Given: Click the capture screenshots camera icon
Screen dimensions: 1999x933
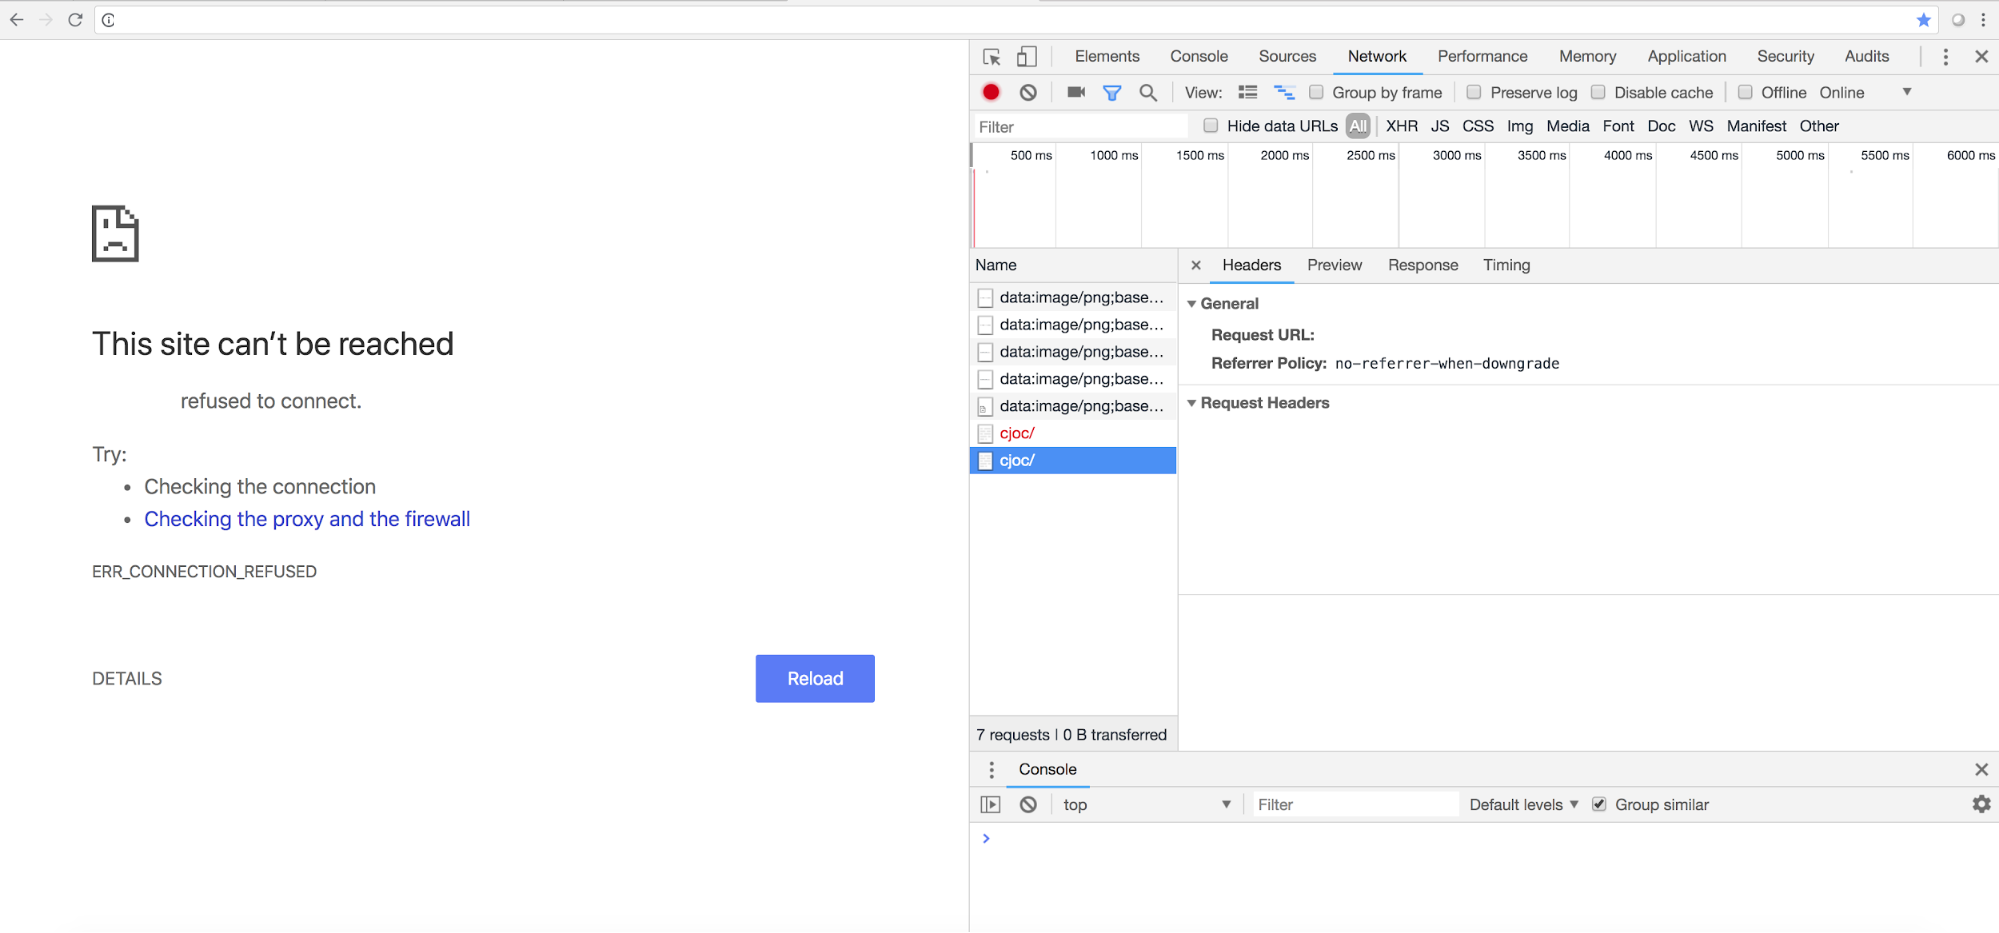Looking at the screenshot, I should 1076,92.
